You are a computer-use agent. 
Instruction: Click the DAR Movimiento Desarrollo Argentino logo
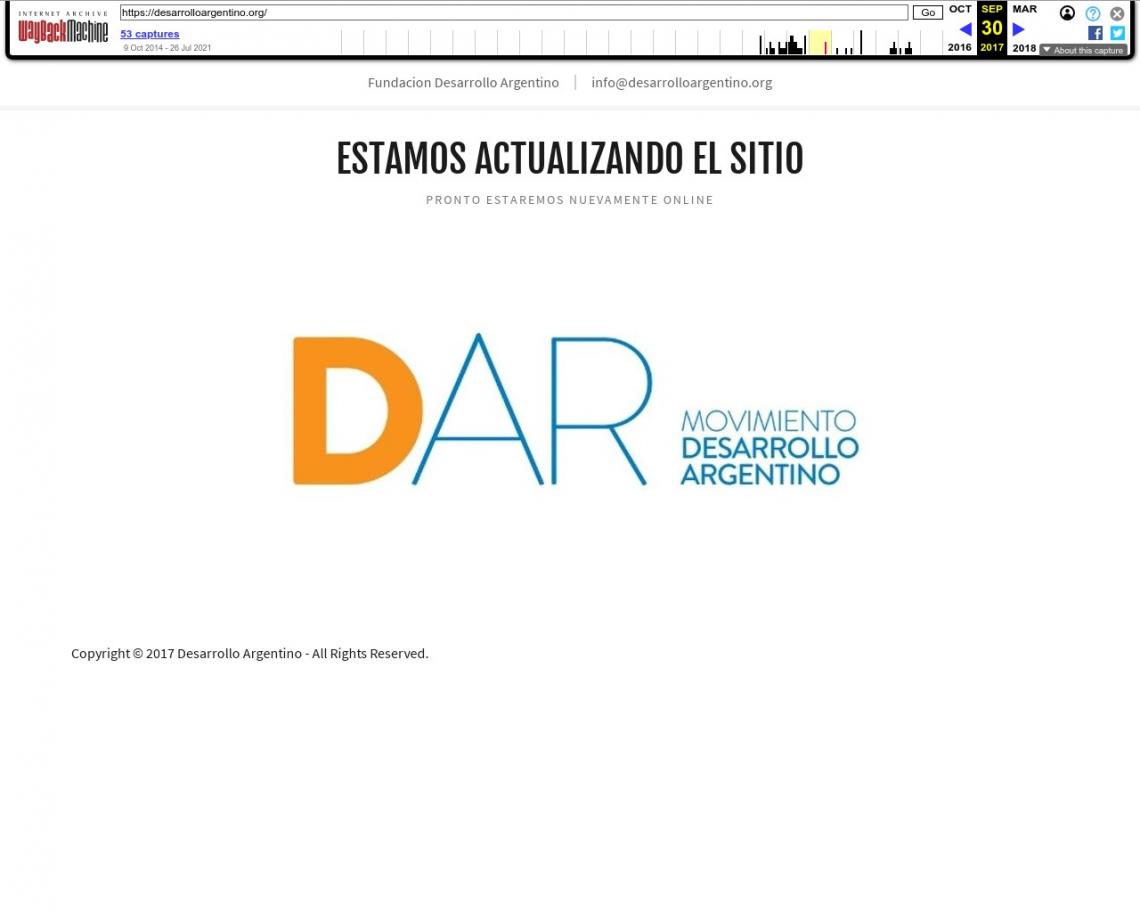(x=575, y=409)
